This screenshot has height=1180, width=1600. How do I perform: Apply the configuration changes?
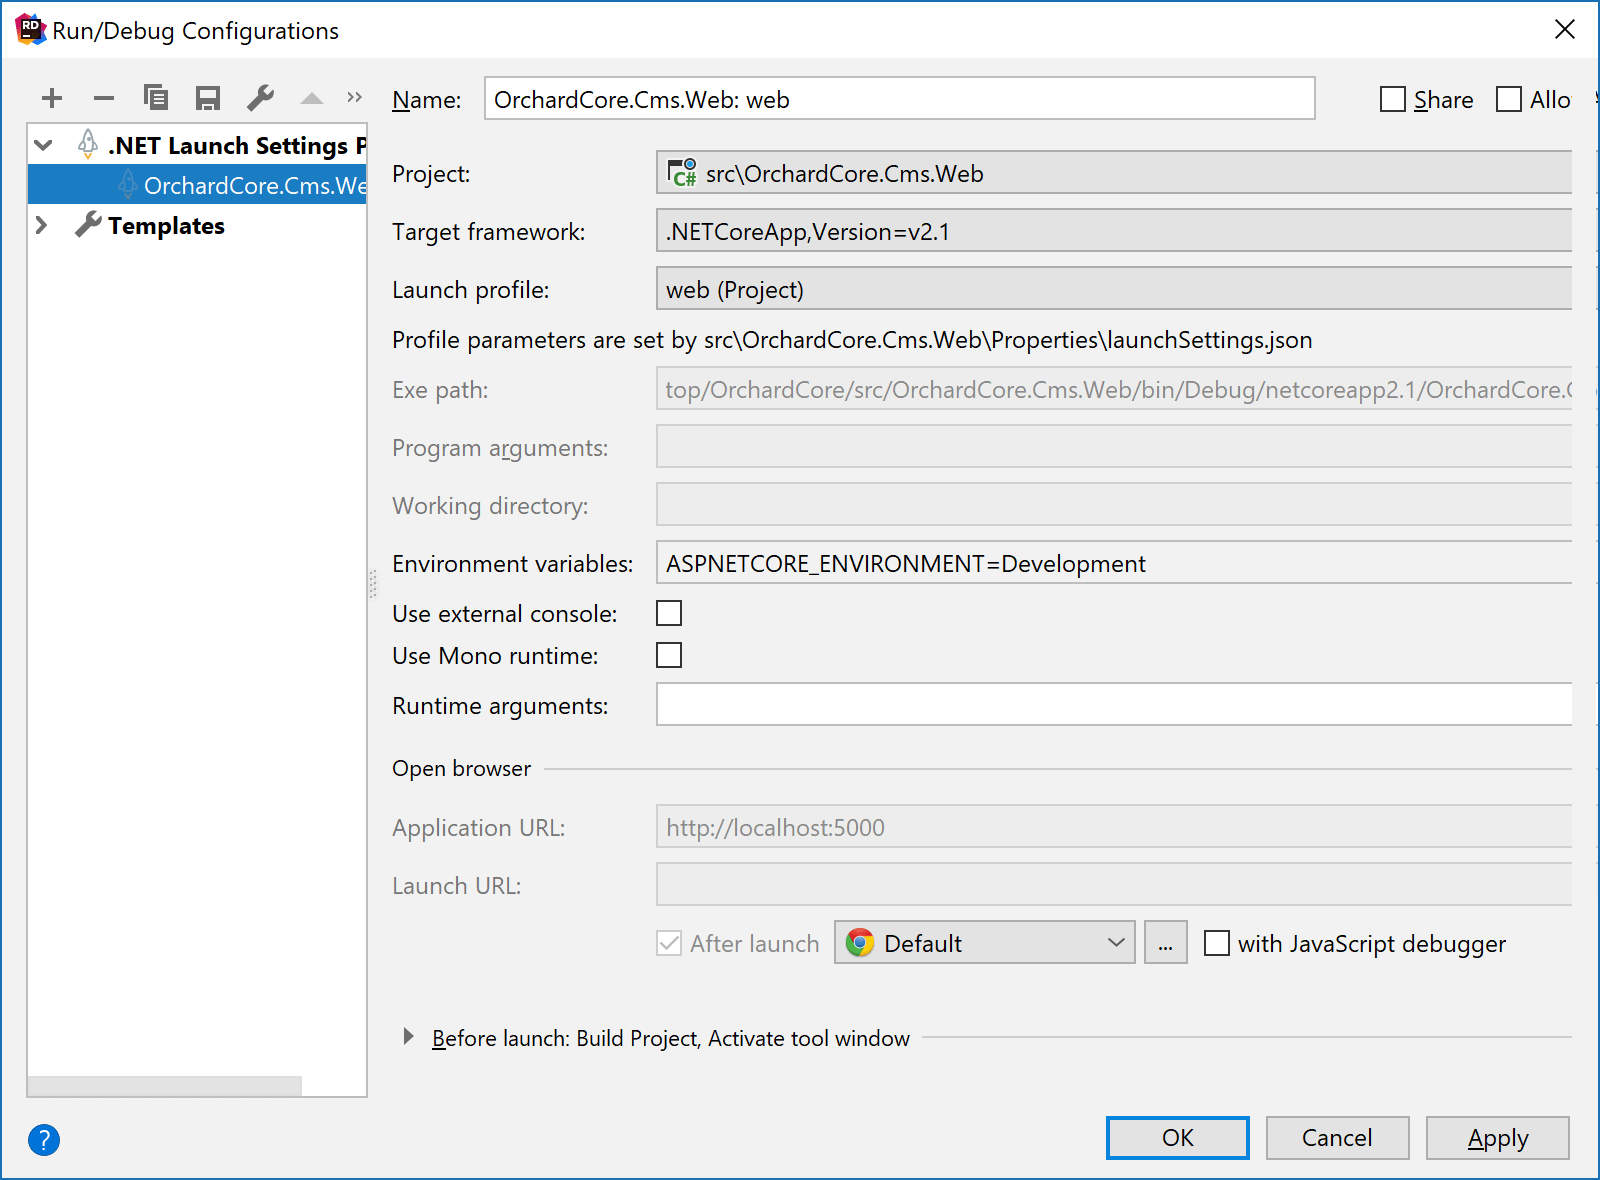coord(1497,1137)
